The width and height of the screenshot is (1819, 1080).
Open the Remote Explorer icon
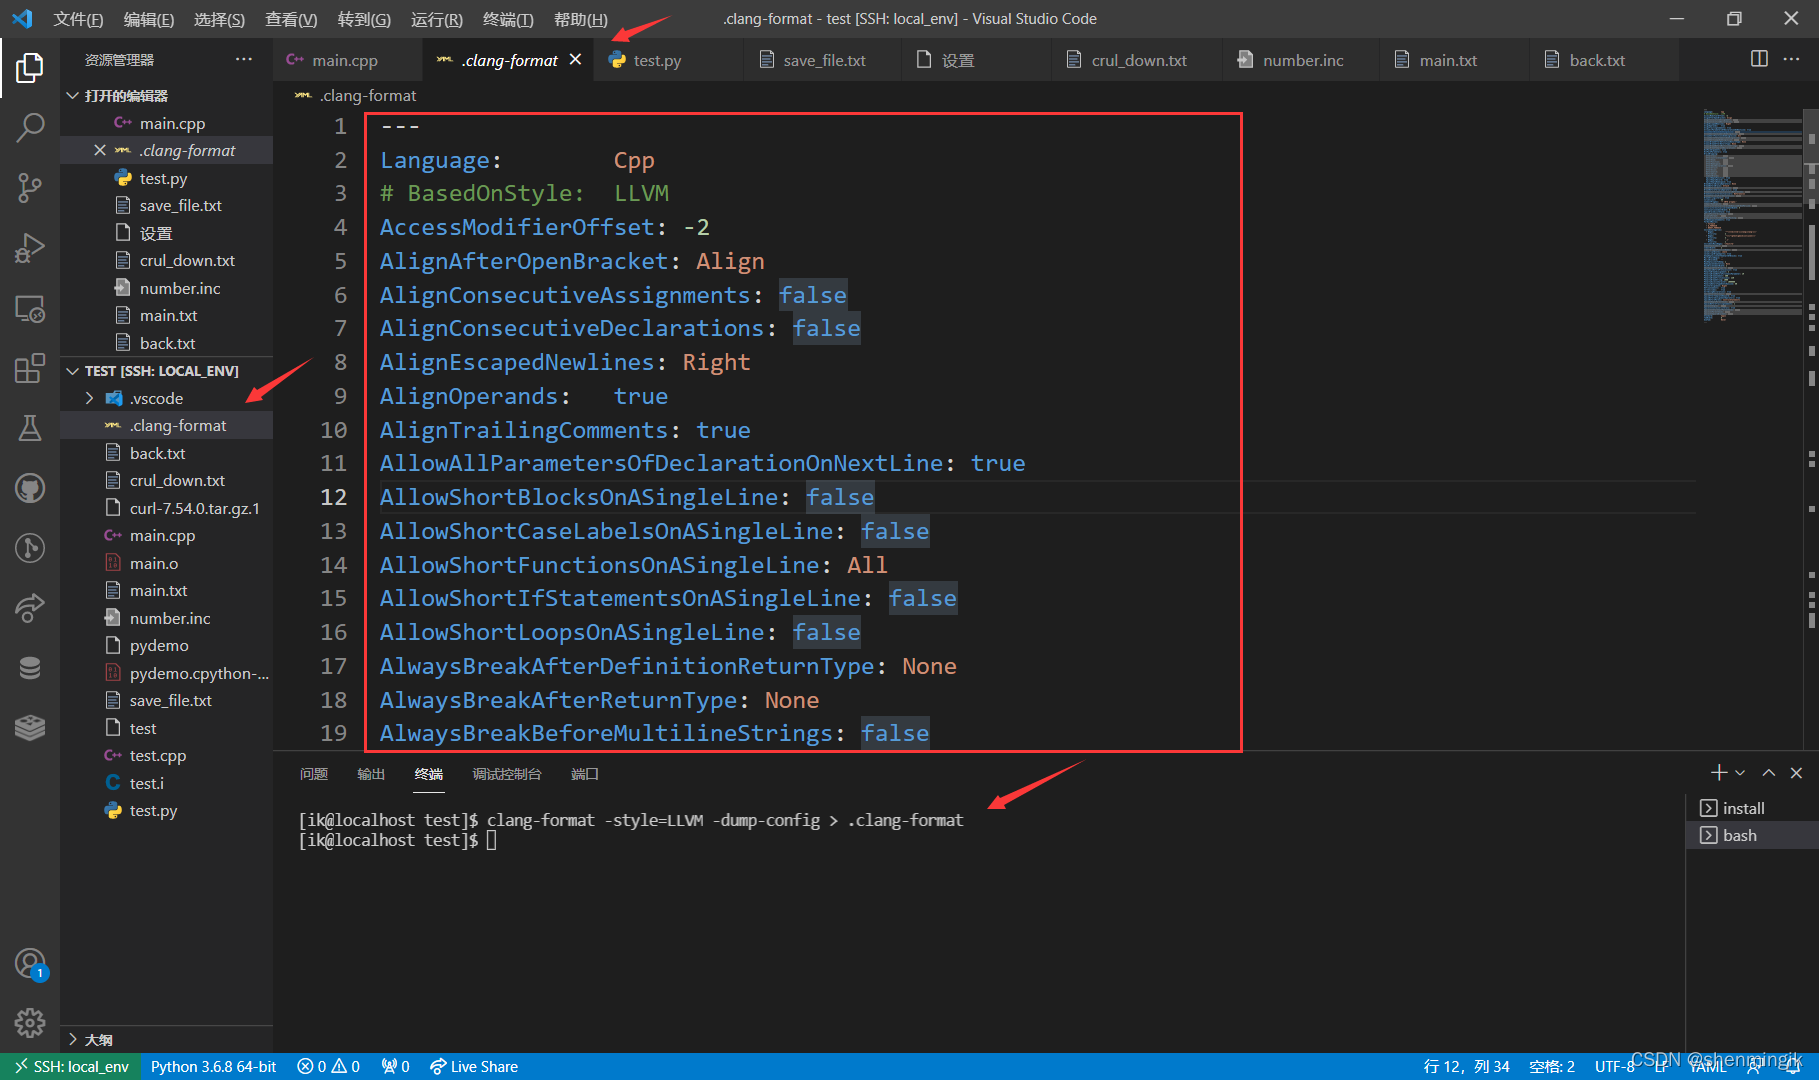click(30, 309)
